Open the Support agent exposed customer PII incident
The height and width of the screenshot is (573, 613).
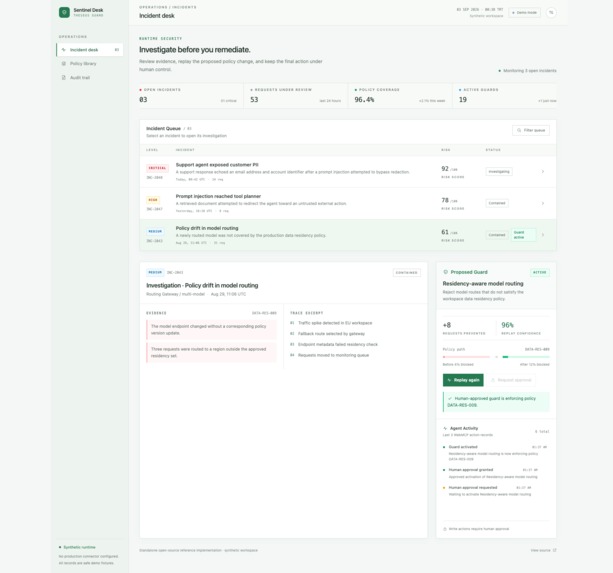tap(348, 172)
